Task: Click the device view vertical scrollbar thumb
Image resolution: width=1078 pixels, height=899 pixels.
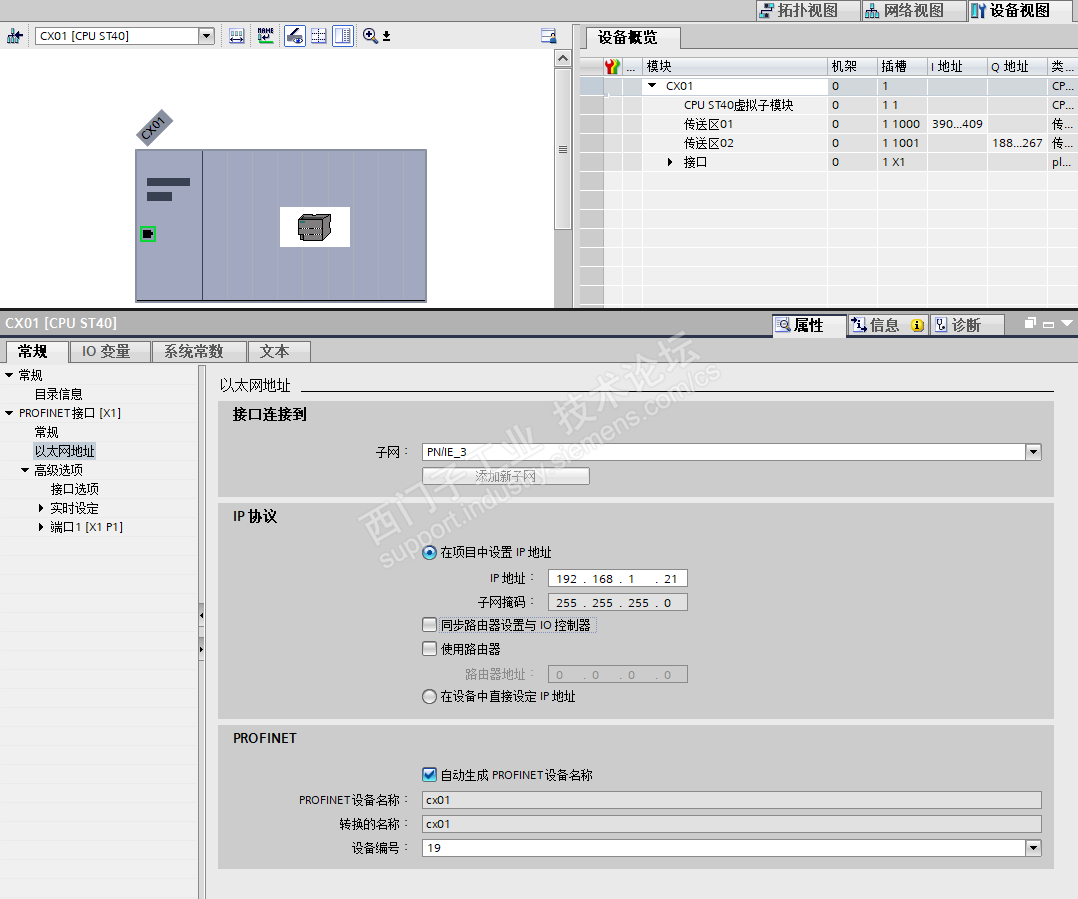Action: [562, 149]
